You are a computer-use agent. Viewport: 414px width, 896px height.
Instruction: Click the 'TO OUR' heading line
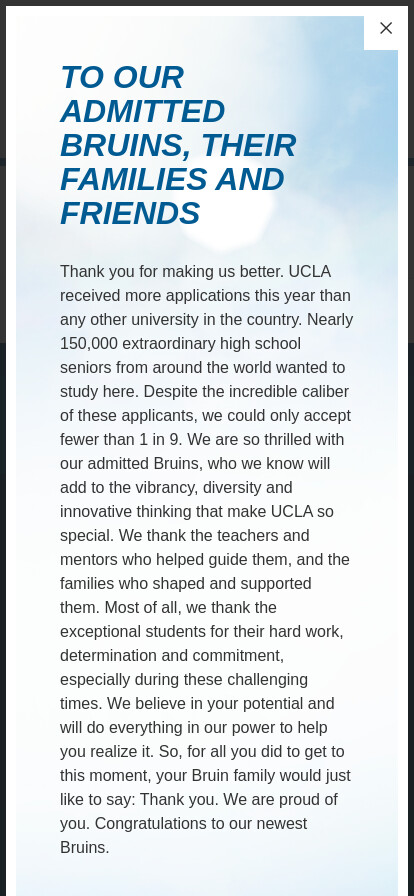click(x=122, y=77)
